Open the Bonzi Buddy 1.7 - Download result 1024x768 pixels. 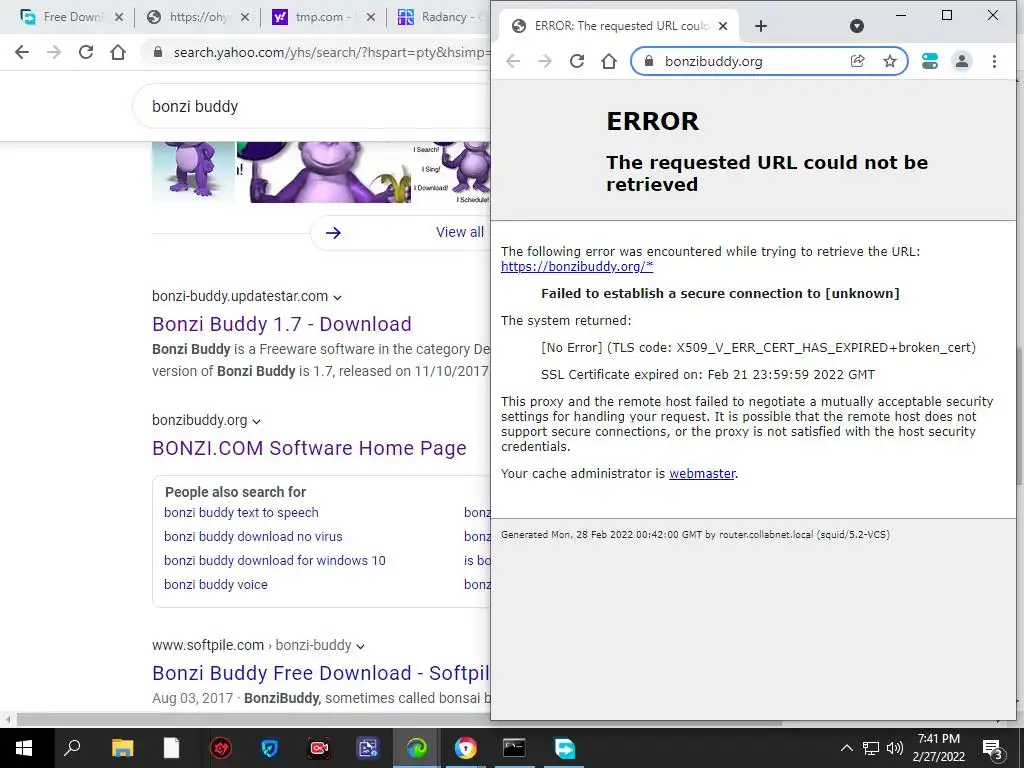pos(281,324)
